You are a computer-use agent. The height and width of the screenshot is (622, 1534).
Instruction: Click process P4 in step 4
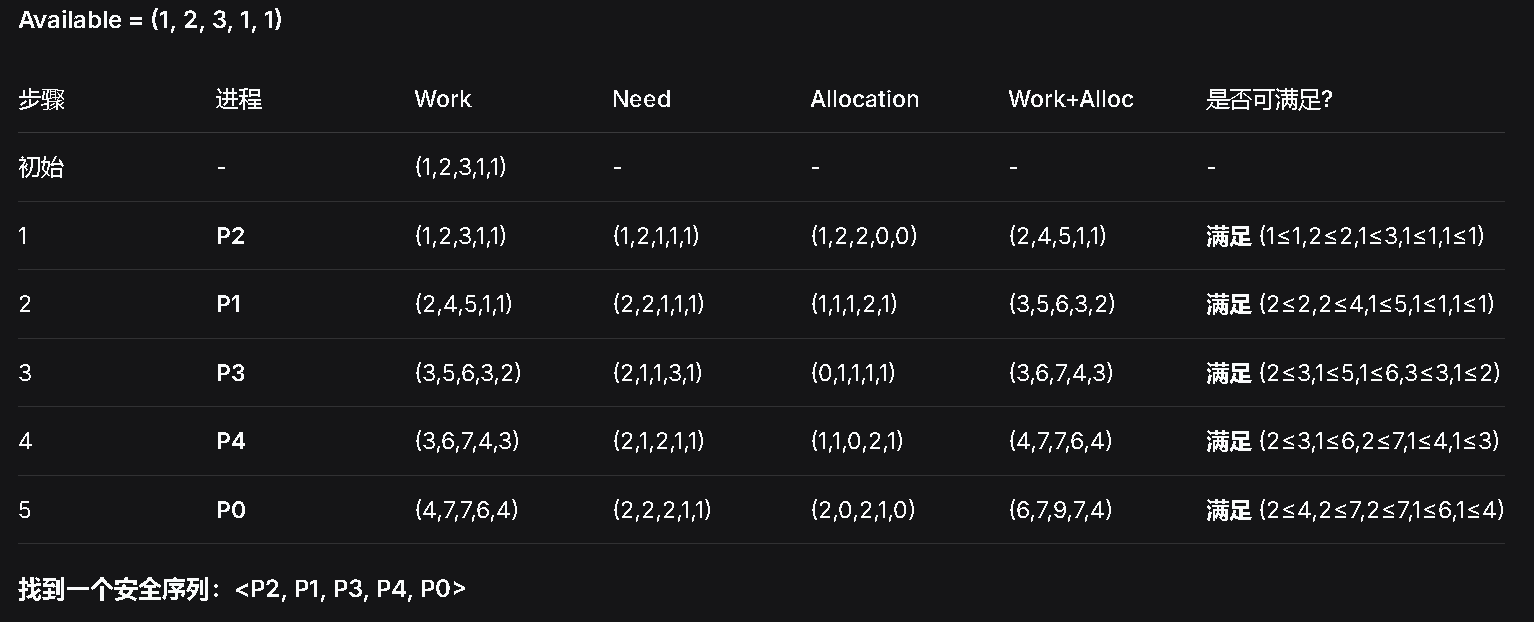point(231,441)
